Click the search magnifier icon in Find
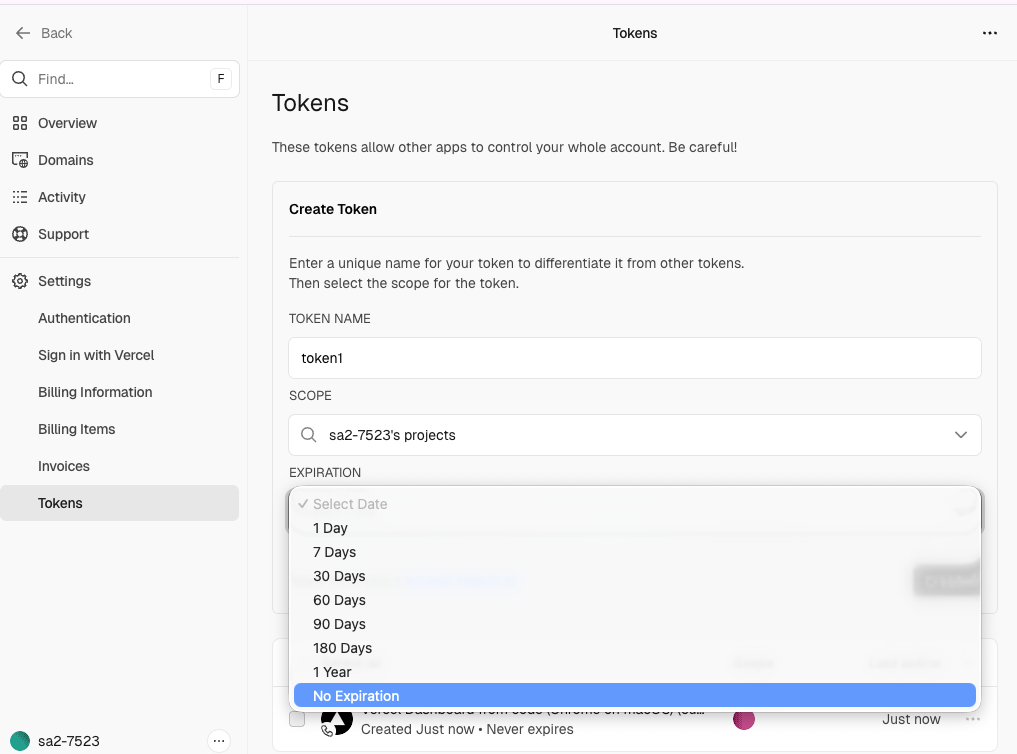This screenshot has height=754, width=1017. pyautogui.click(x=19, y=79)
